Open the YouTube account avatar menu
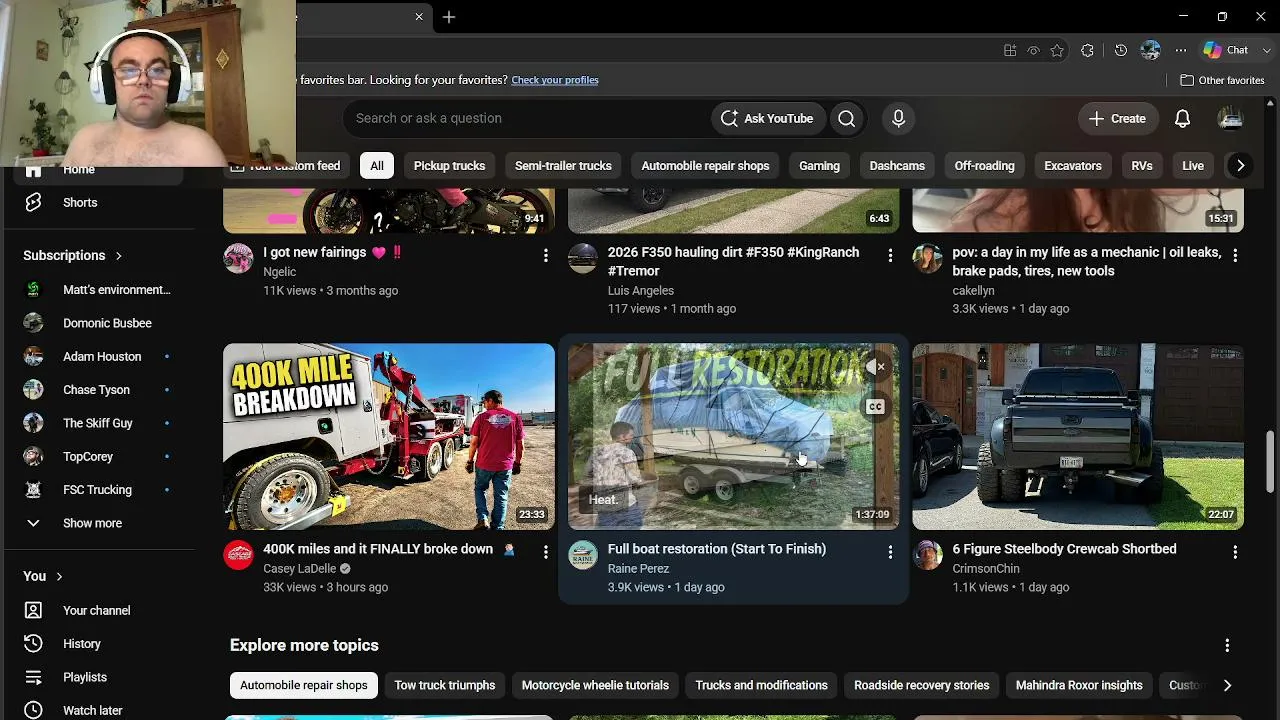Image resolution: width=1280 pixels, height=720 pixels. pos(1230,118)
